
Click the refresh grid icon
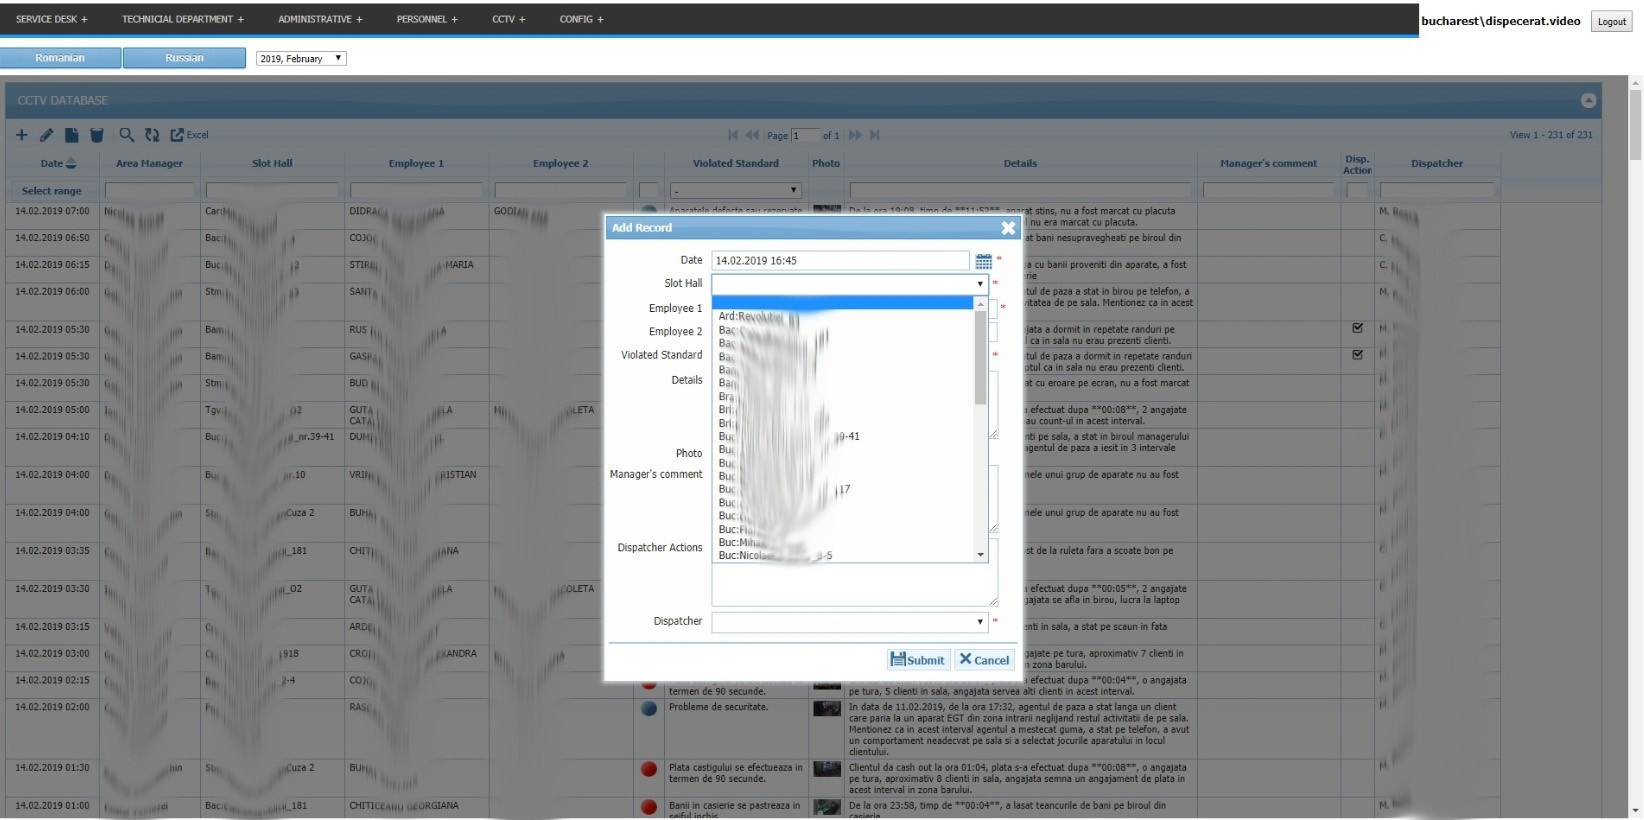click(152, 135)
